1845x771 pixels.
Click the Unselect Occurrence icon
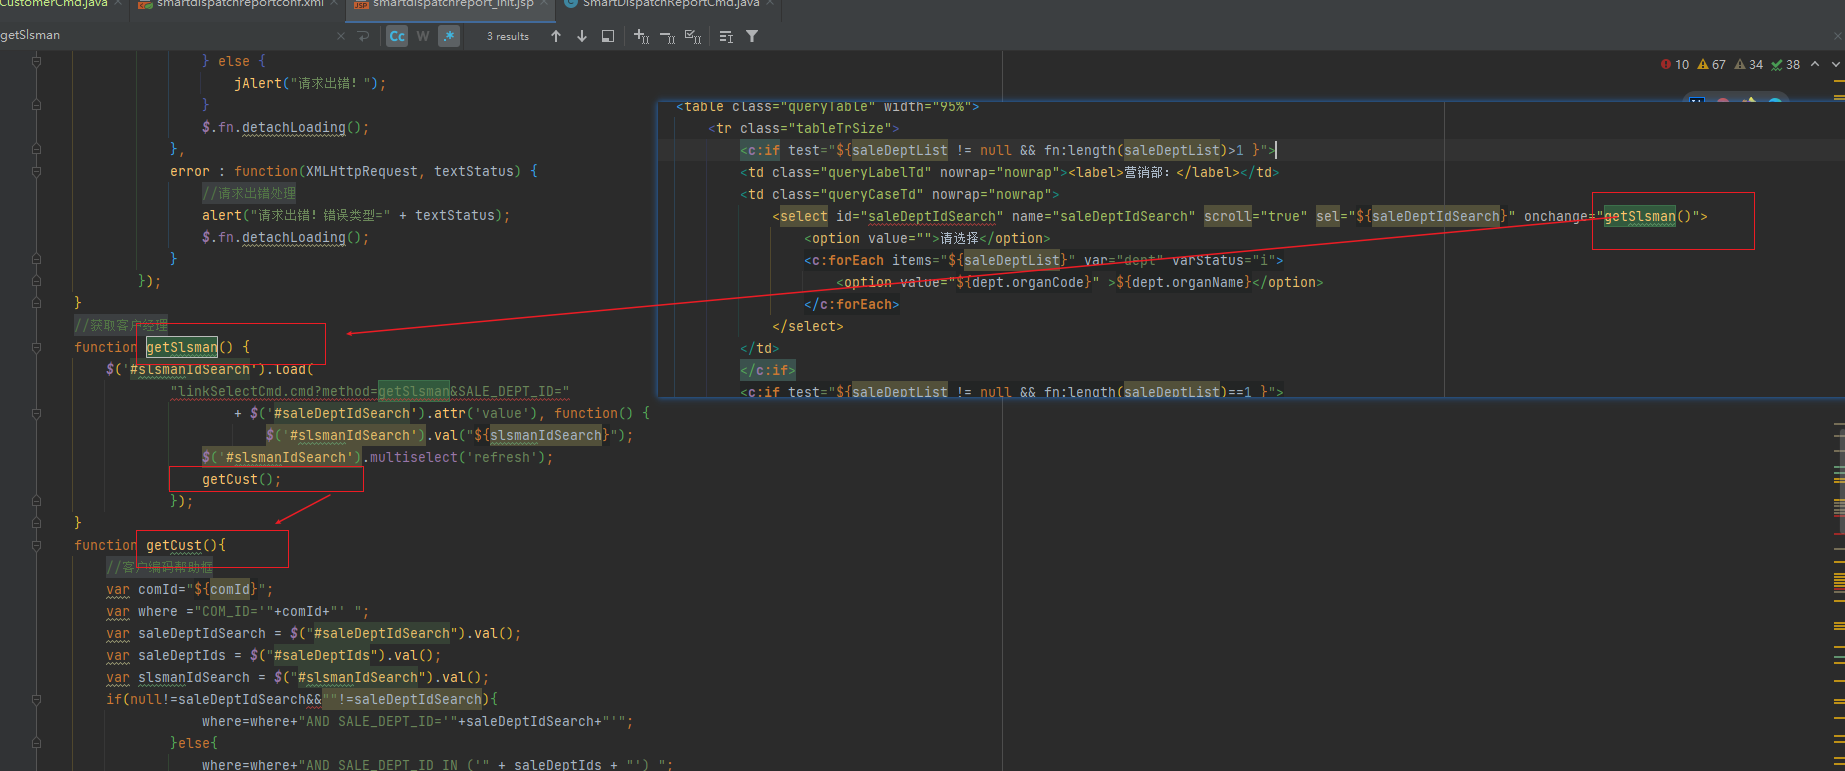point(667,36)
